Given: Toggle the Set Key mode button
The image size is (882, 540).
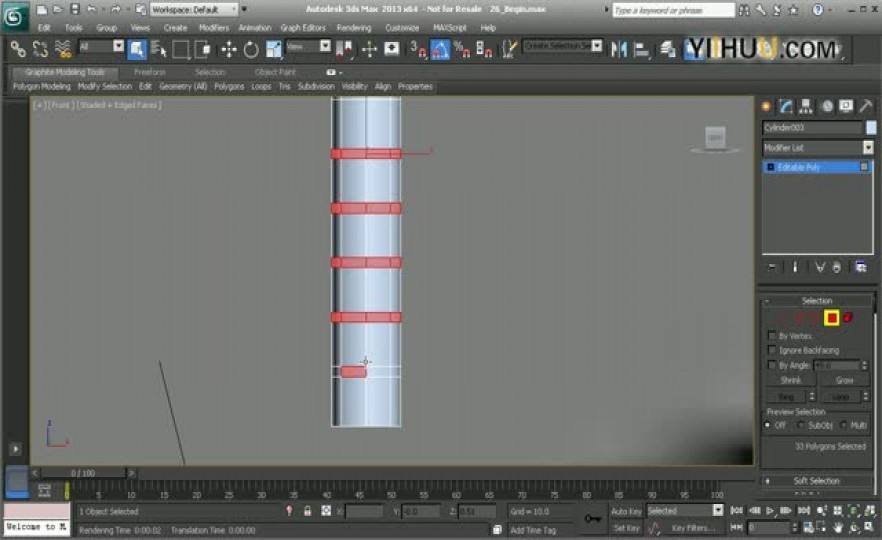Looking at the screenshot, I should click(626, 528).
